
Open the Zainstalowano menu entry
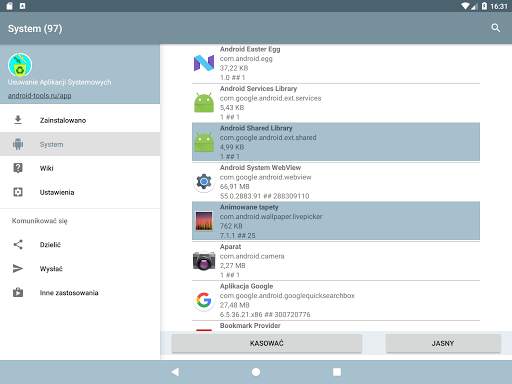80,120
